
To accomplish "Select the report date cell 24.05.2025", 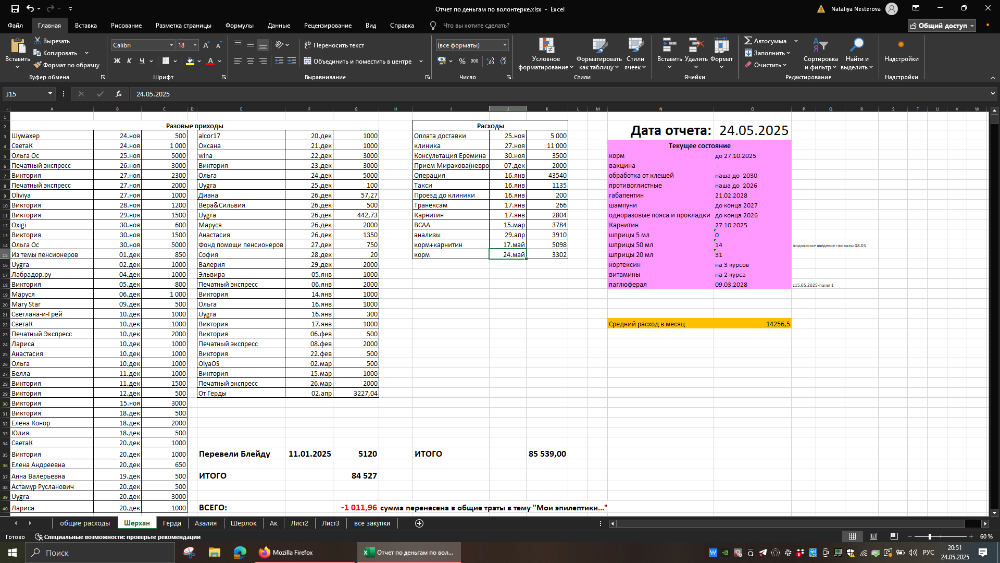I will pyautogui.click(x=754, y=130).
